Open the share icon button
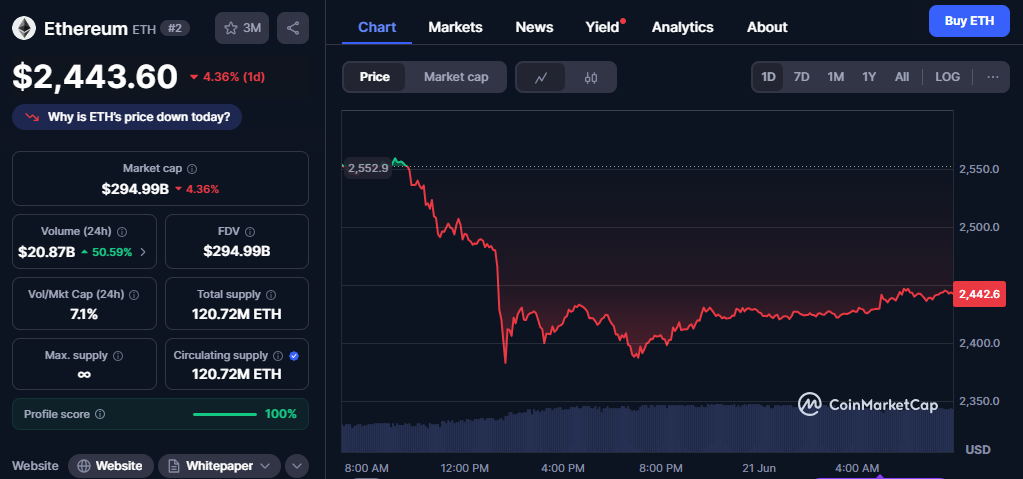 [x=293, y=28]
